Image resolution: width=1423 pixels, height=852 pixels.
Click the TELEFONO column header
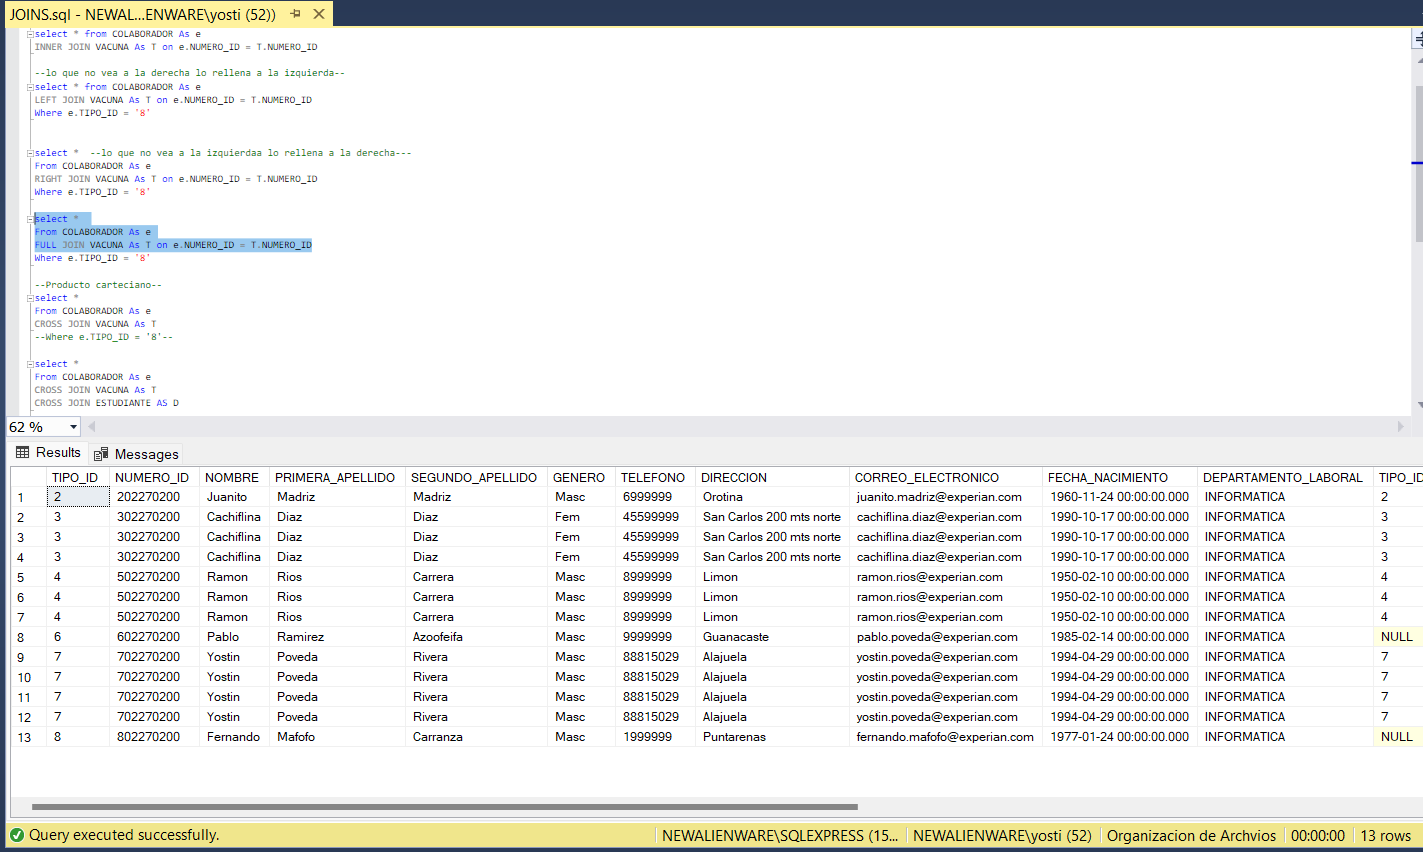pyautogui.click(x=653, y=477)
